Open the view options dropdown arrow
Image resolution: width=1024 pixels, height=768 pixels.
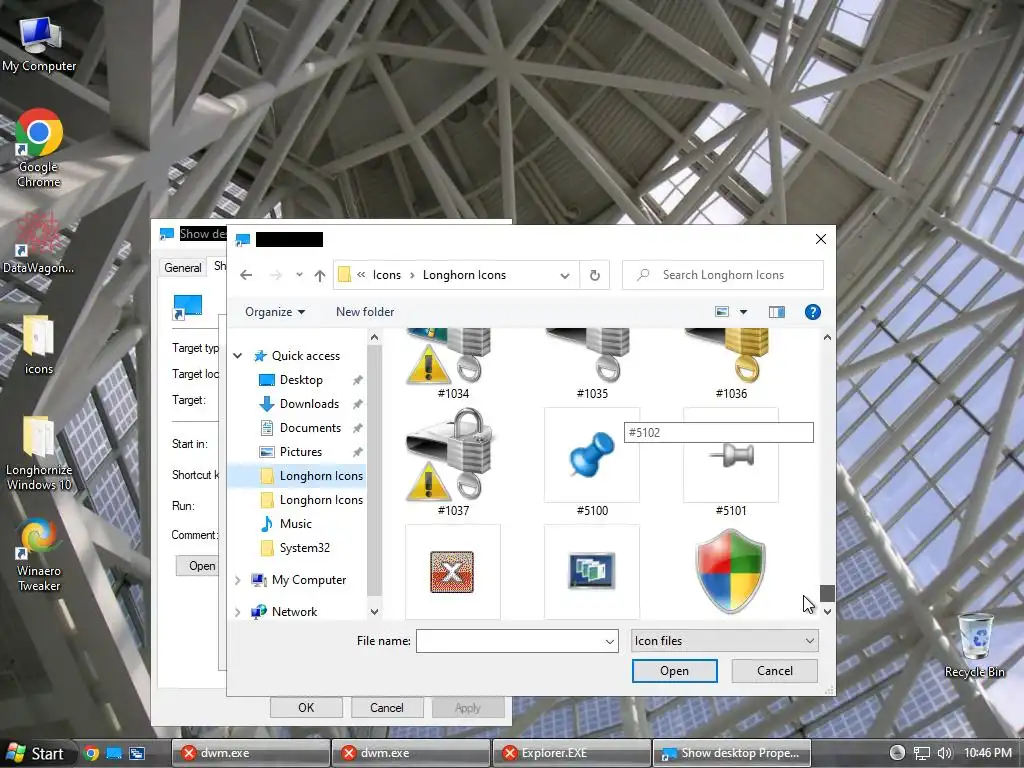pos(743,312)
